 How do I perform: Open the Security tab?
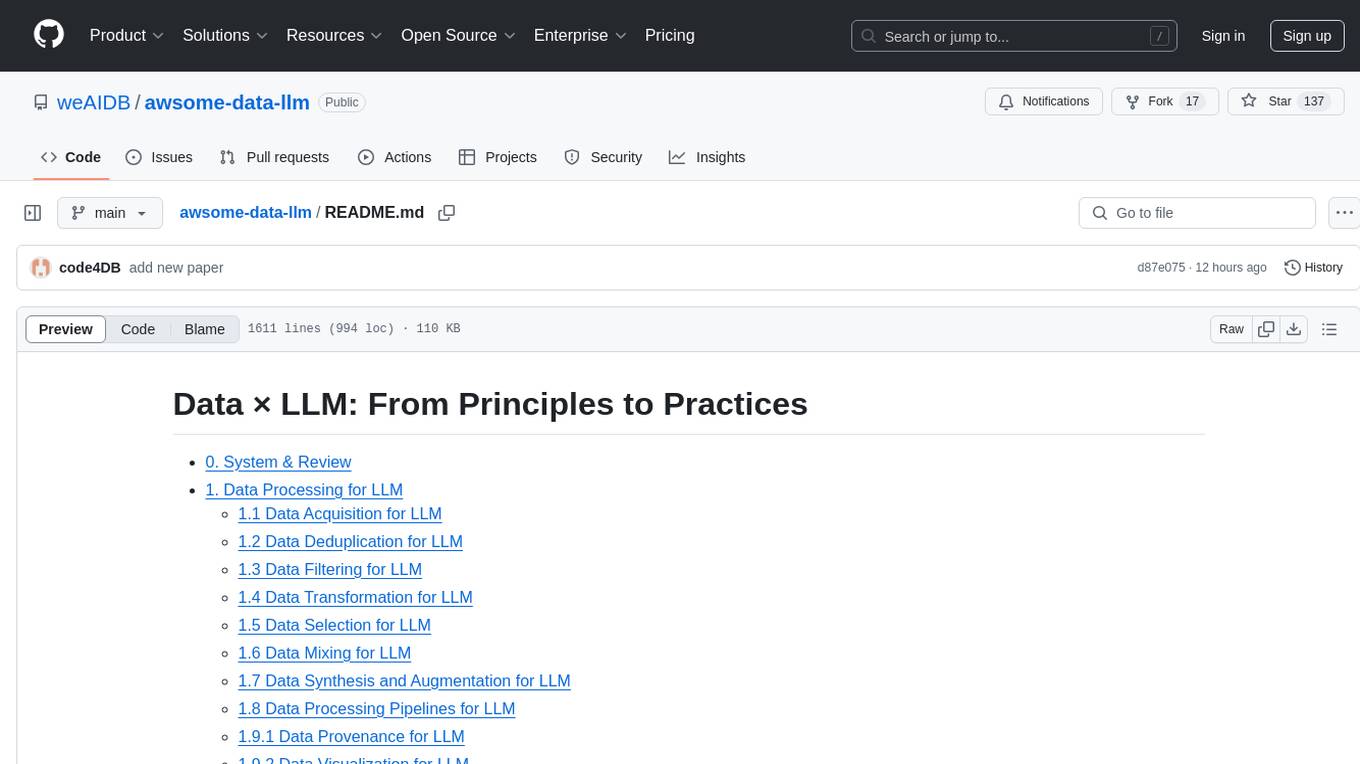pos(603,157)
